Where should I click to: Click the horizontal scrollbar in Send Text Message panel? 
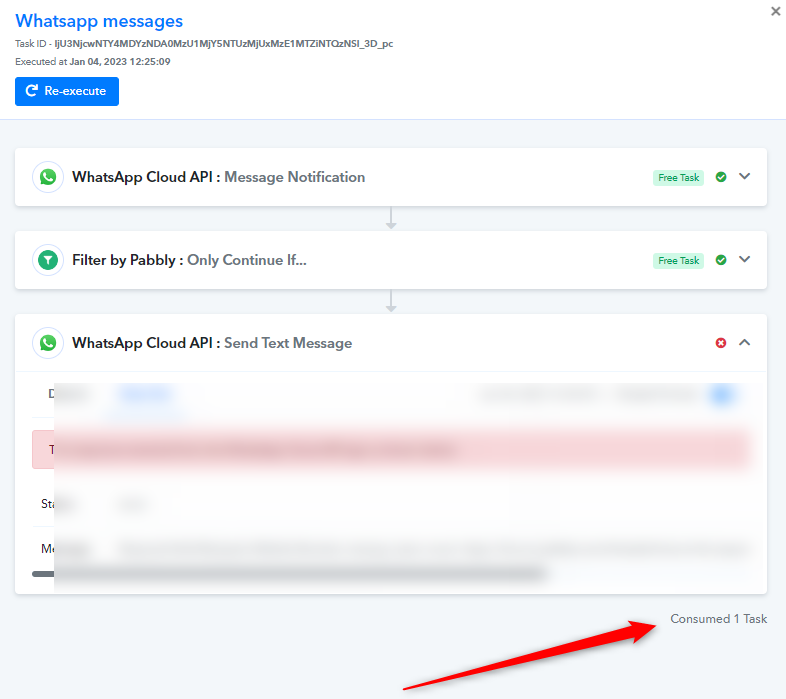pyautogui.click(x=288, y=574)
